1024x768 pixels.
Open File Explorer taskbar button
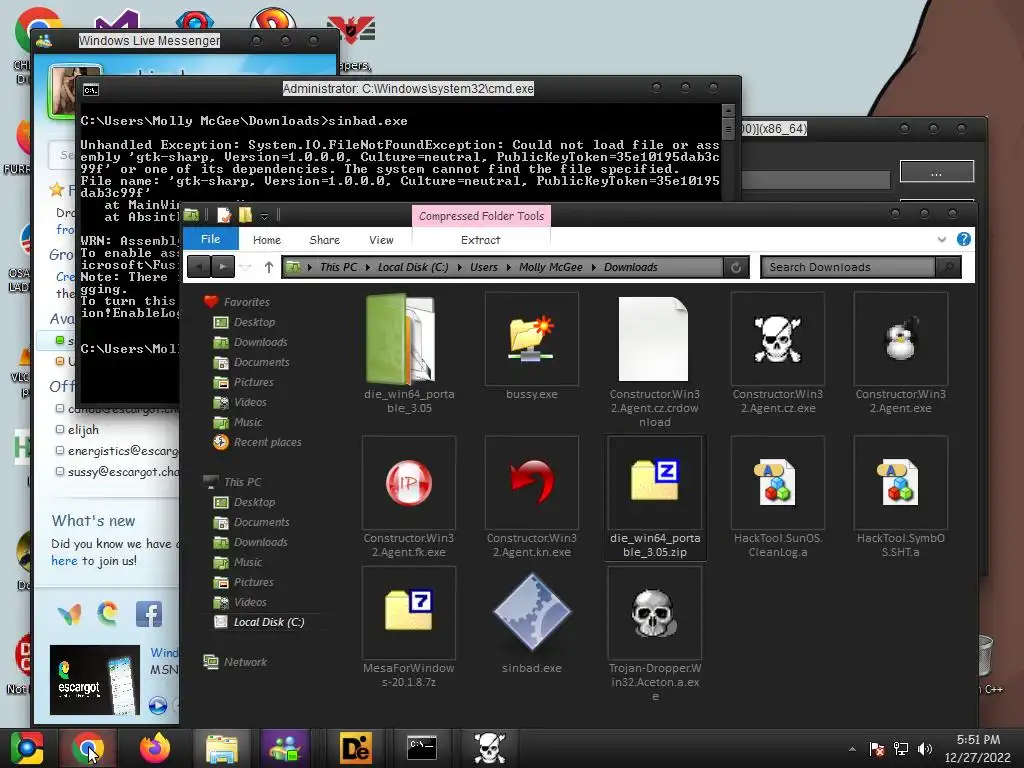[x=222, y=748]
